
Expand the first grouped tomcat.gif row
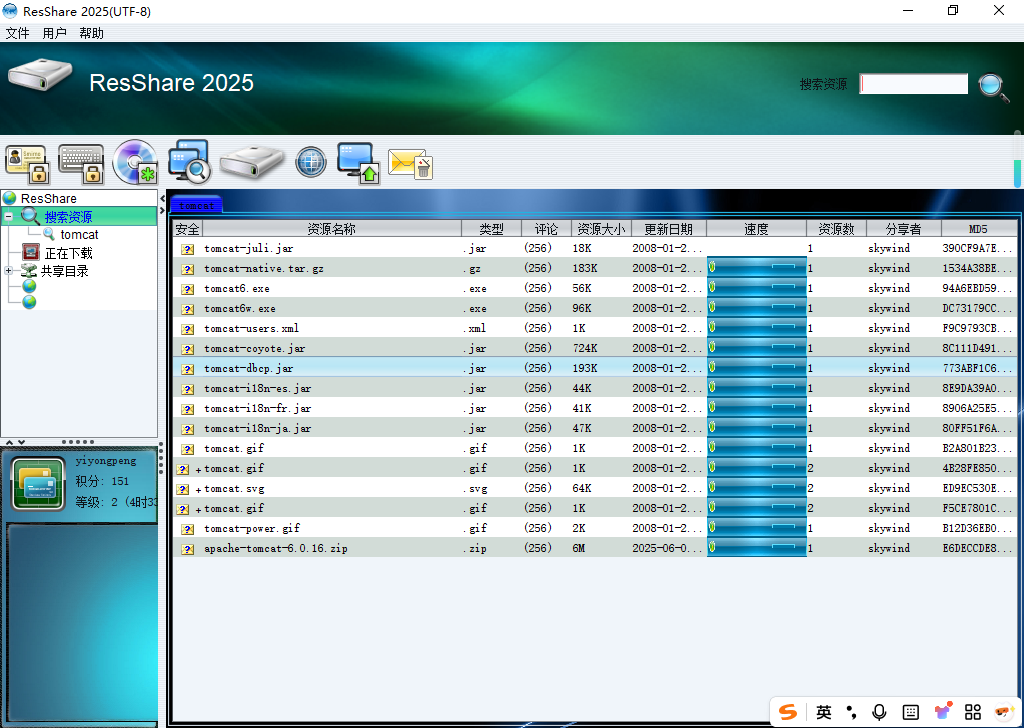click(x=198, y=469)
